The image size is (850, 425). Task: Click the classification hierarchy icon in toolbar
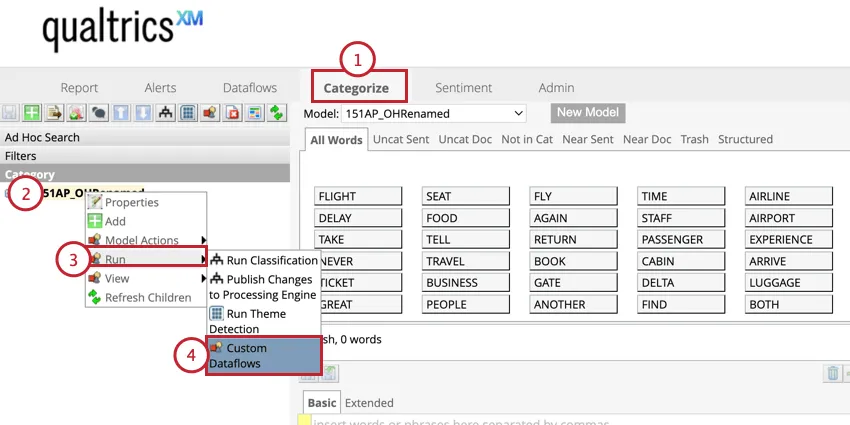pos(164,113)
